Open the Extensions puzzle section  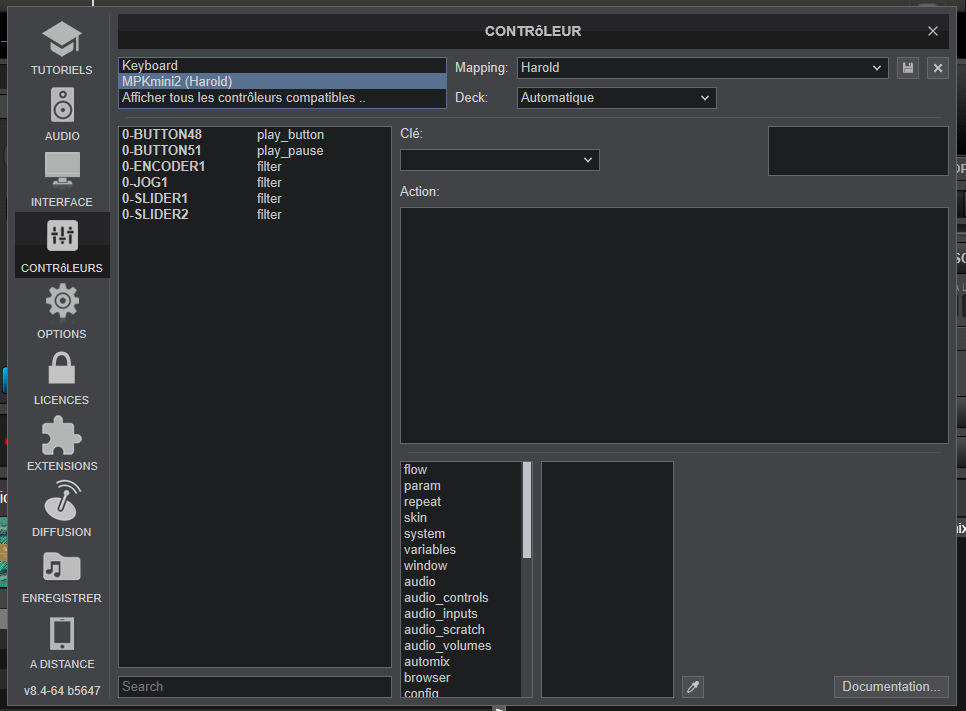[x=62, y=444]
